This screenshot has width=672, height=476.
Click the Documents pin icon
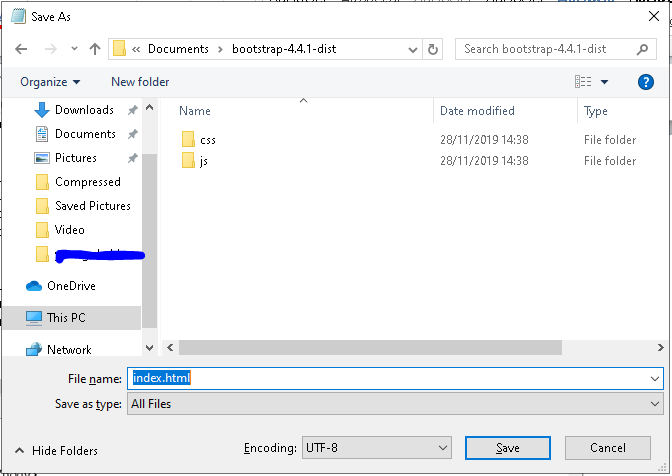tap(132, 135)
